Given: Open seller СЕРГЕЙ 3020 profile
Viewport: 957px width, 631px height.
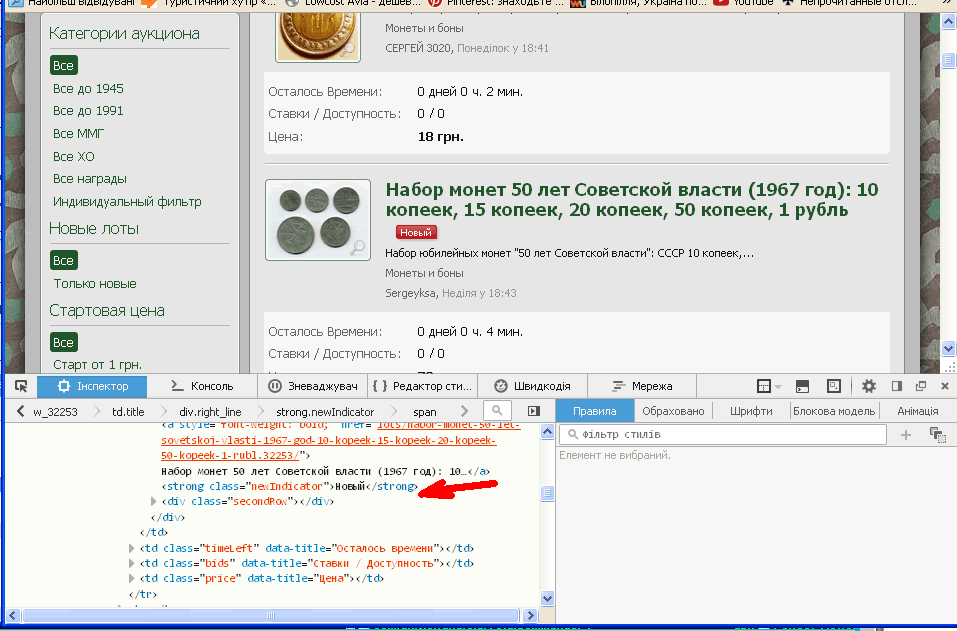Looking at the screenshot, I should [x=418, y=48].
